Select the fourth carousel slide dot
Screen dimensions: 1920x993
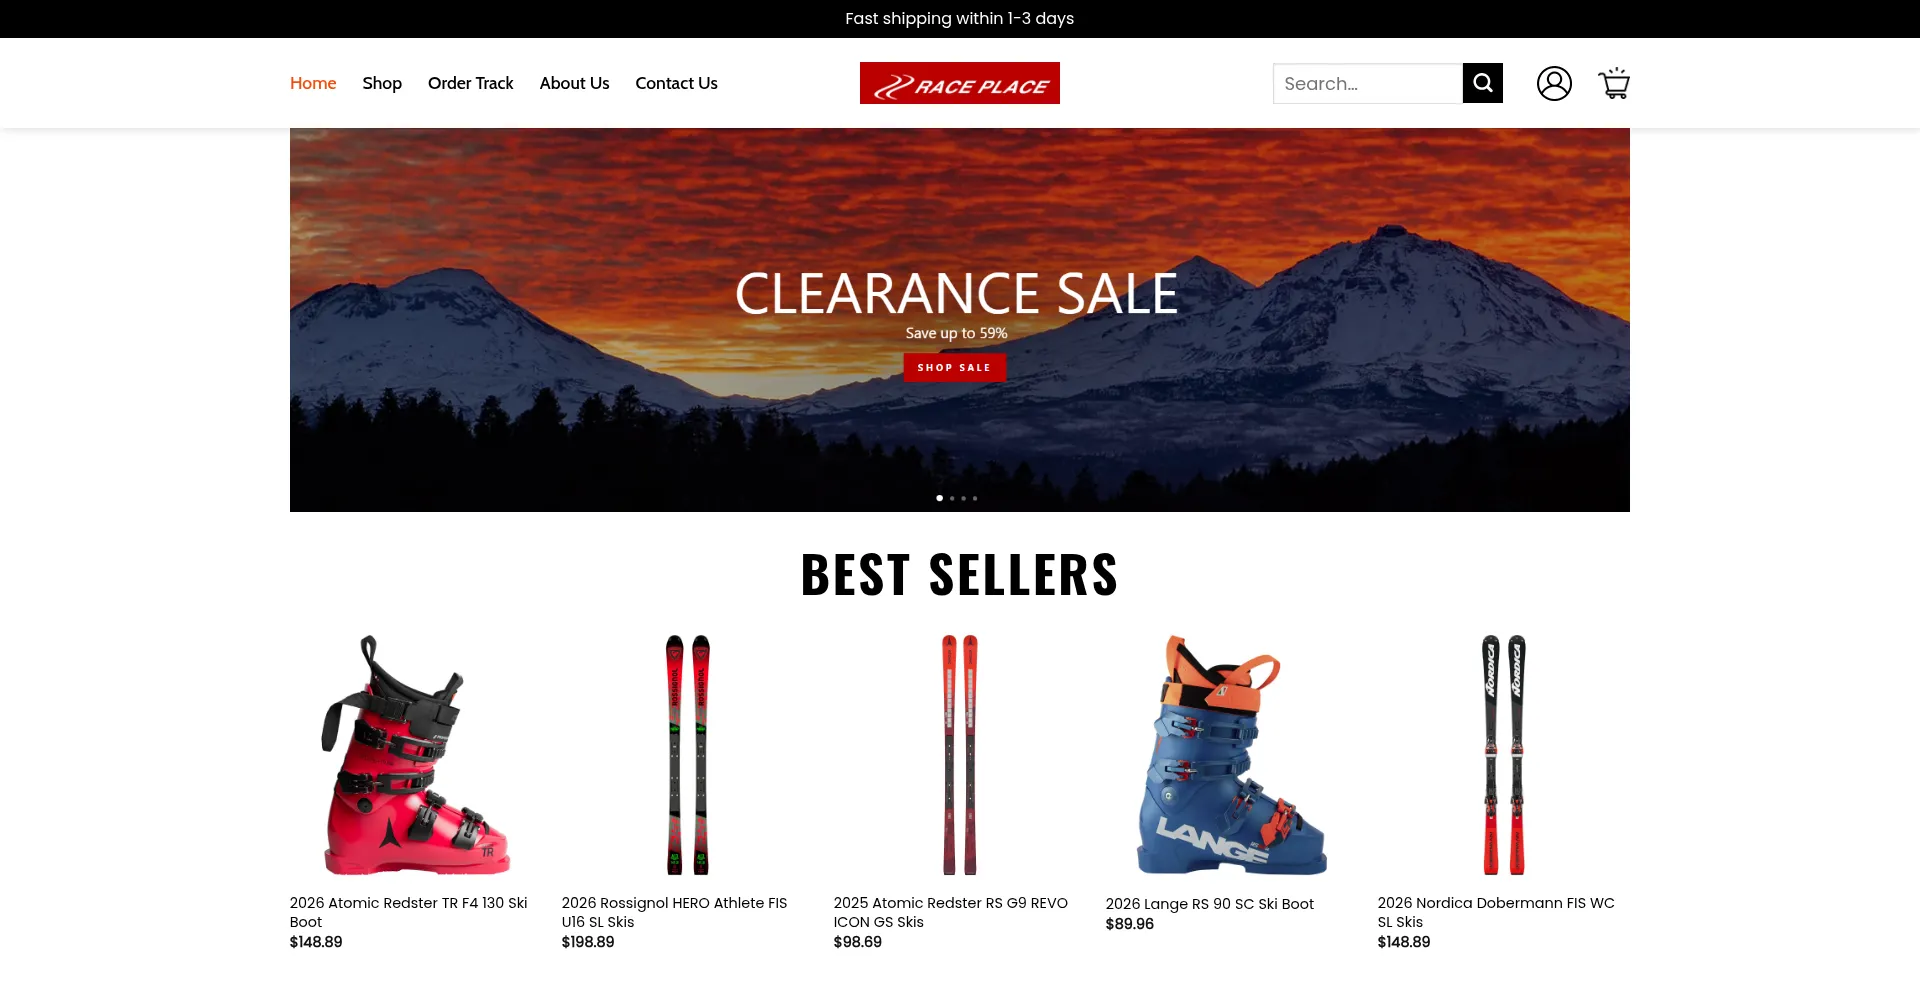pyautogui.click(x=975, y=498)
